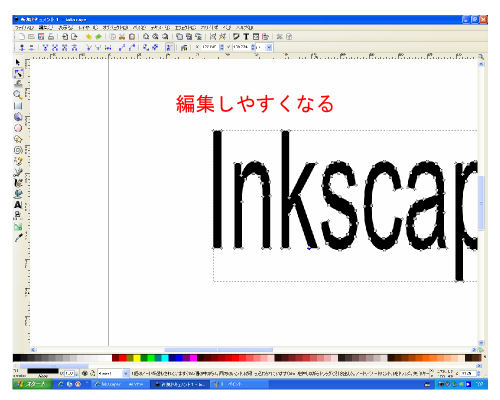Select the Pen Bezier tool

coord(18,172)
